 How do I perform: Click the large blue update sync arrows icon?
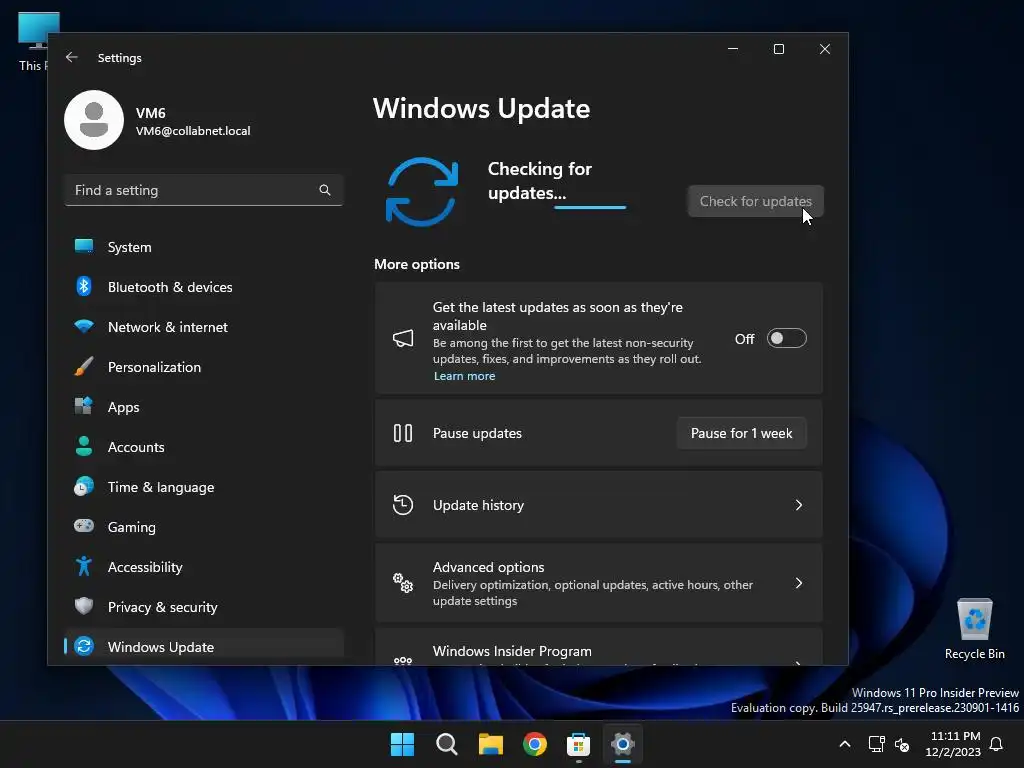coord(422,192)
